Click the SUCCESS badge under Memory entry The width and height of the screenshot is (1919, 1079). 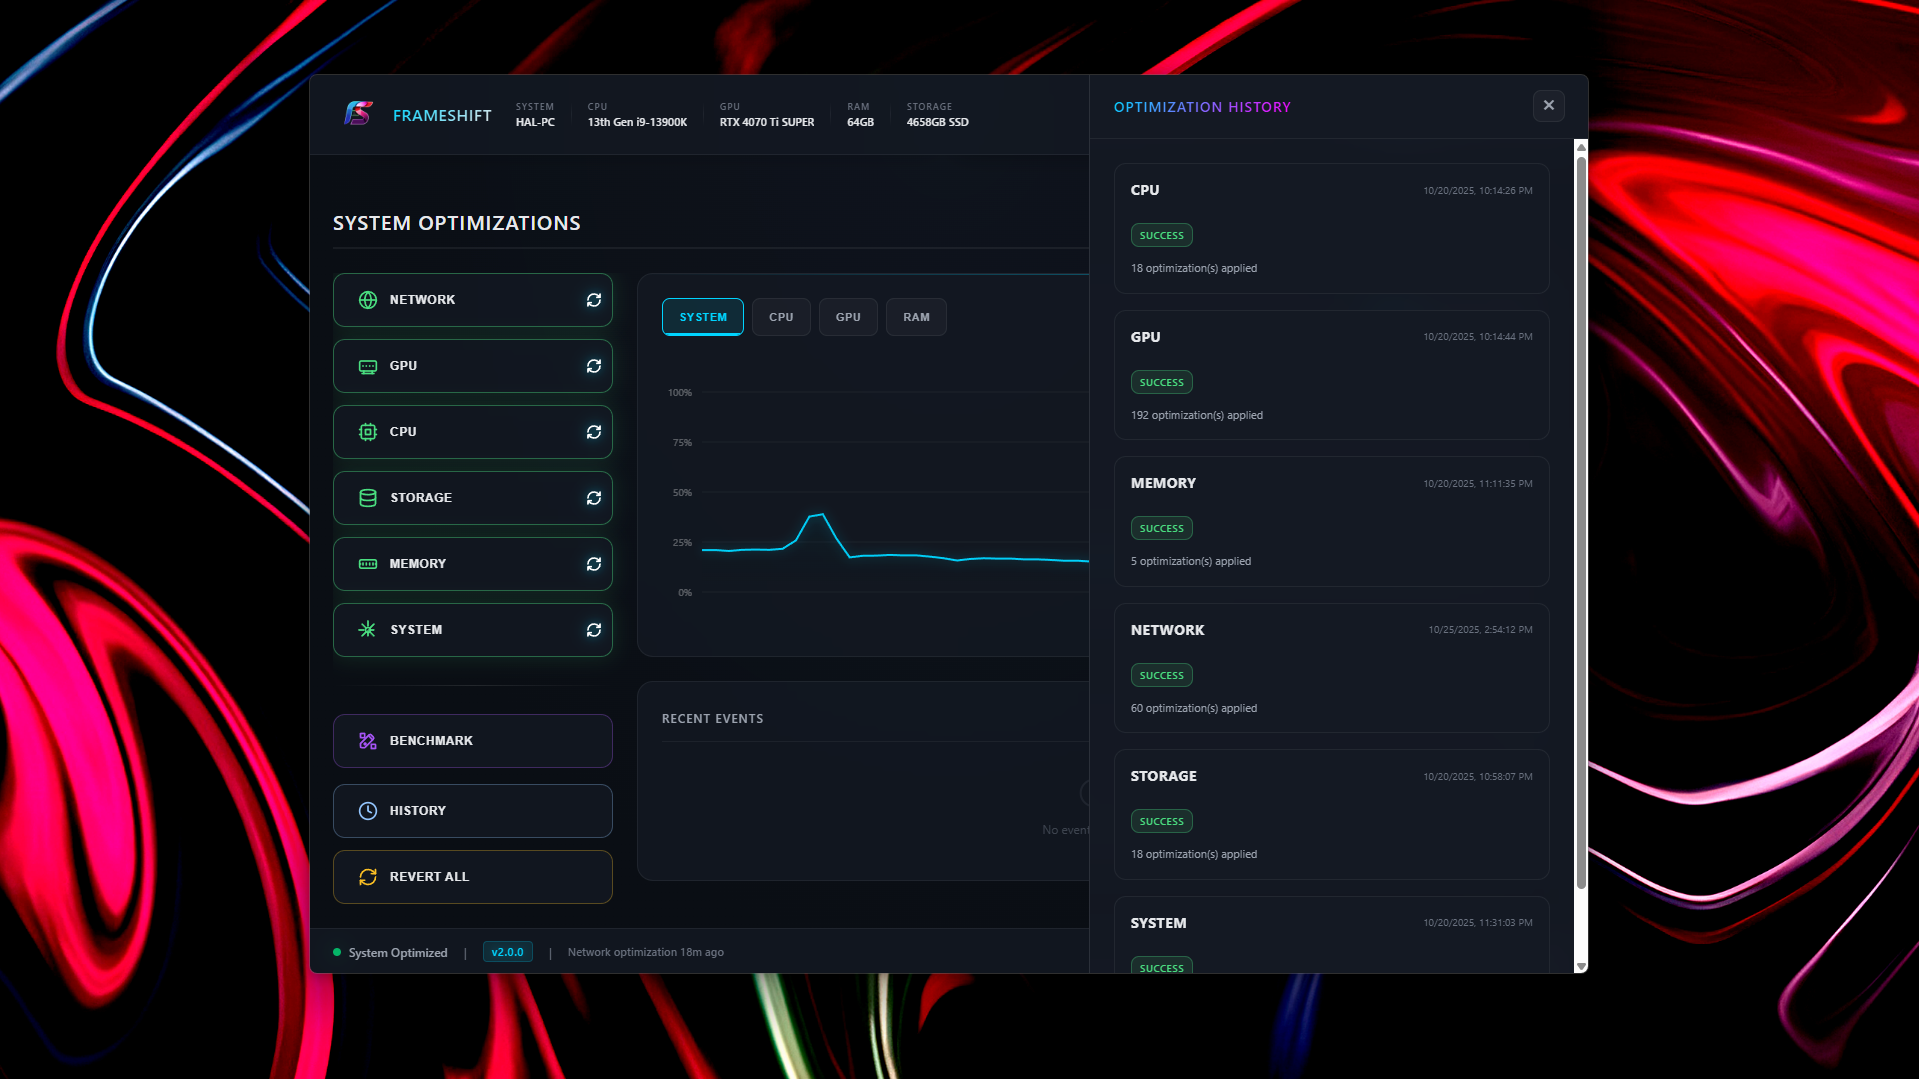click(1161, 527)
